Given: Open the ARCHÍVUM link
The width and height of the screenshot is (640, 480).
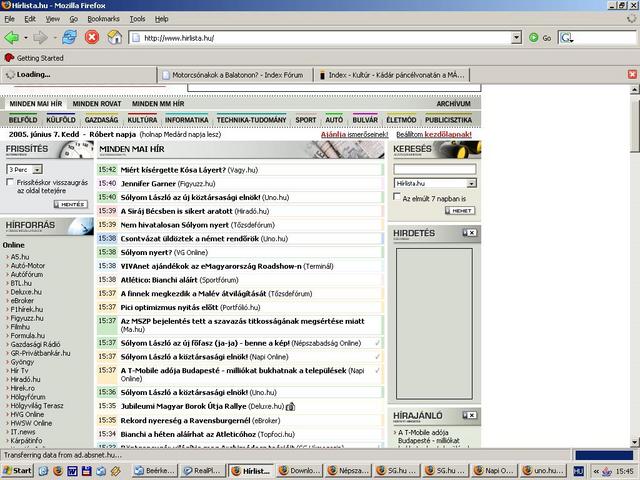Looking at the screenshot, I should point(453,104).
